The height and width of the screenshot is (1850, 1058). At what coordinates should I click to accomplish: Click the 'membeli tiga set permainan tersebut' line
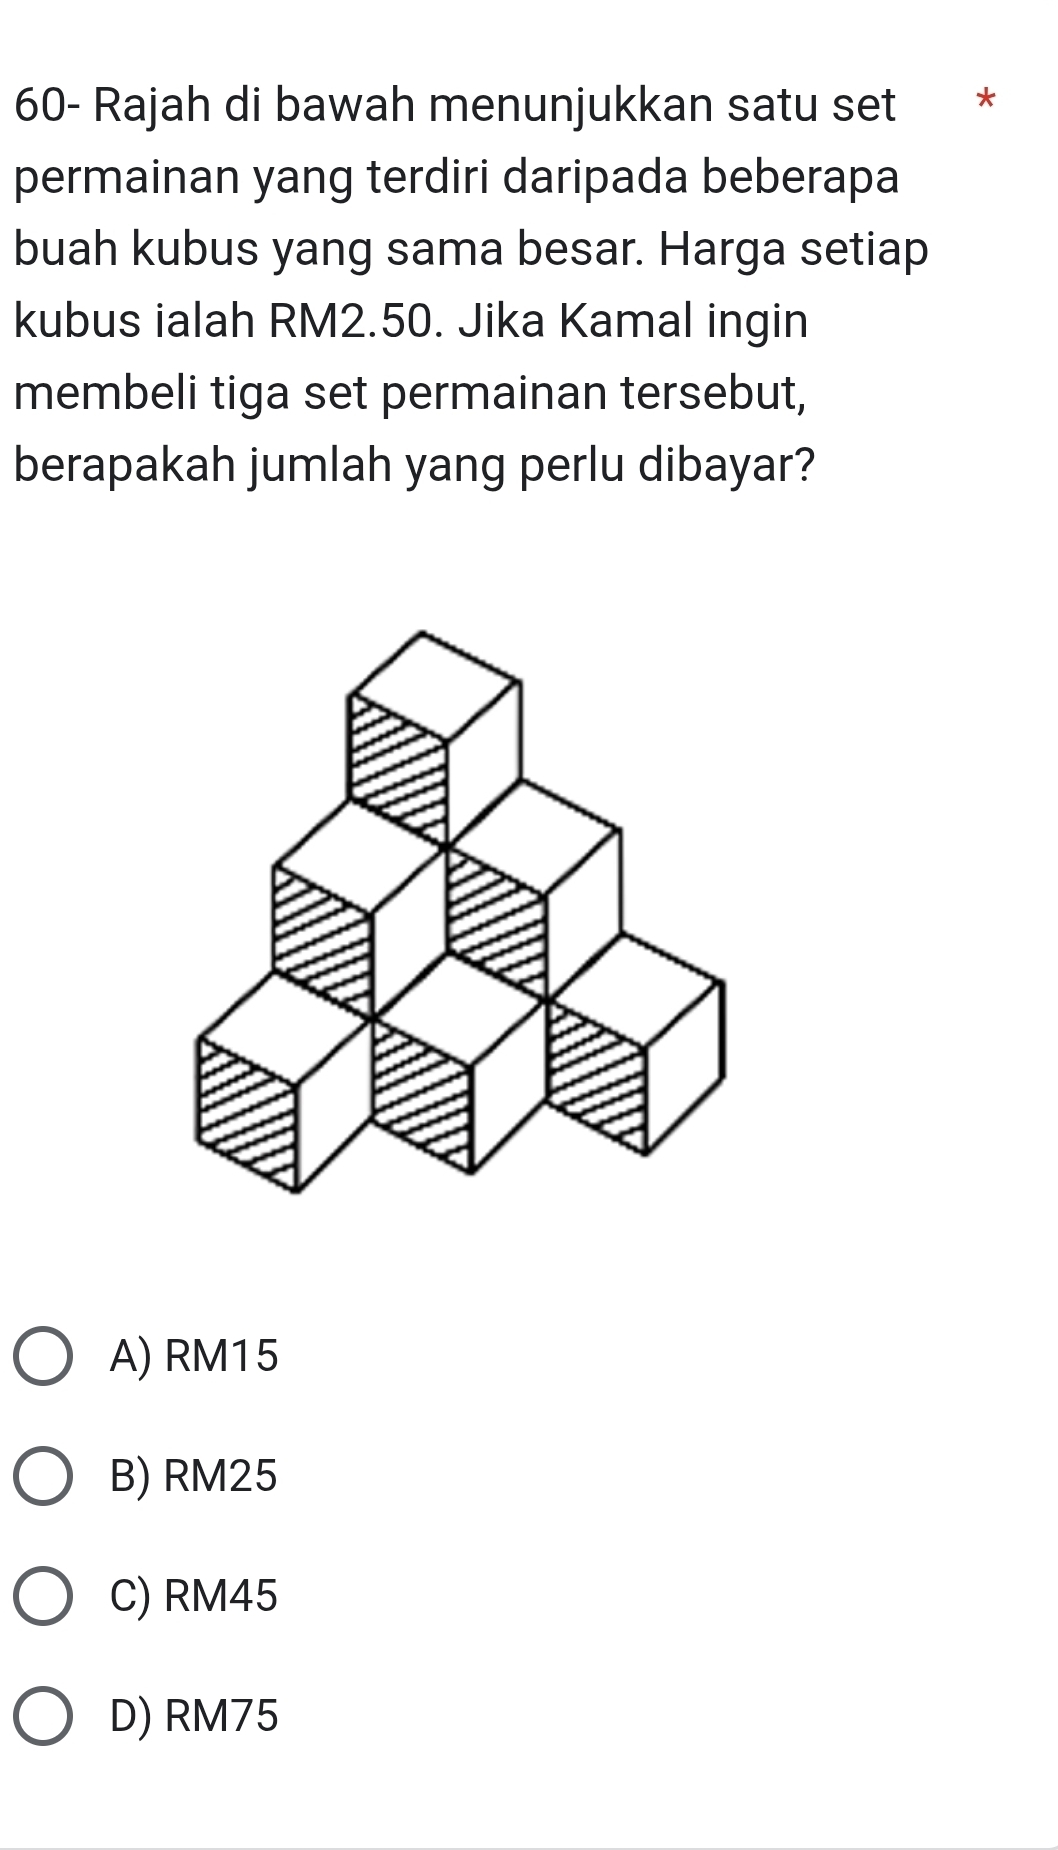(412, 394)
